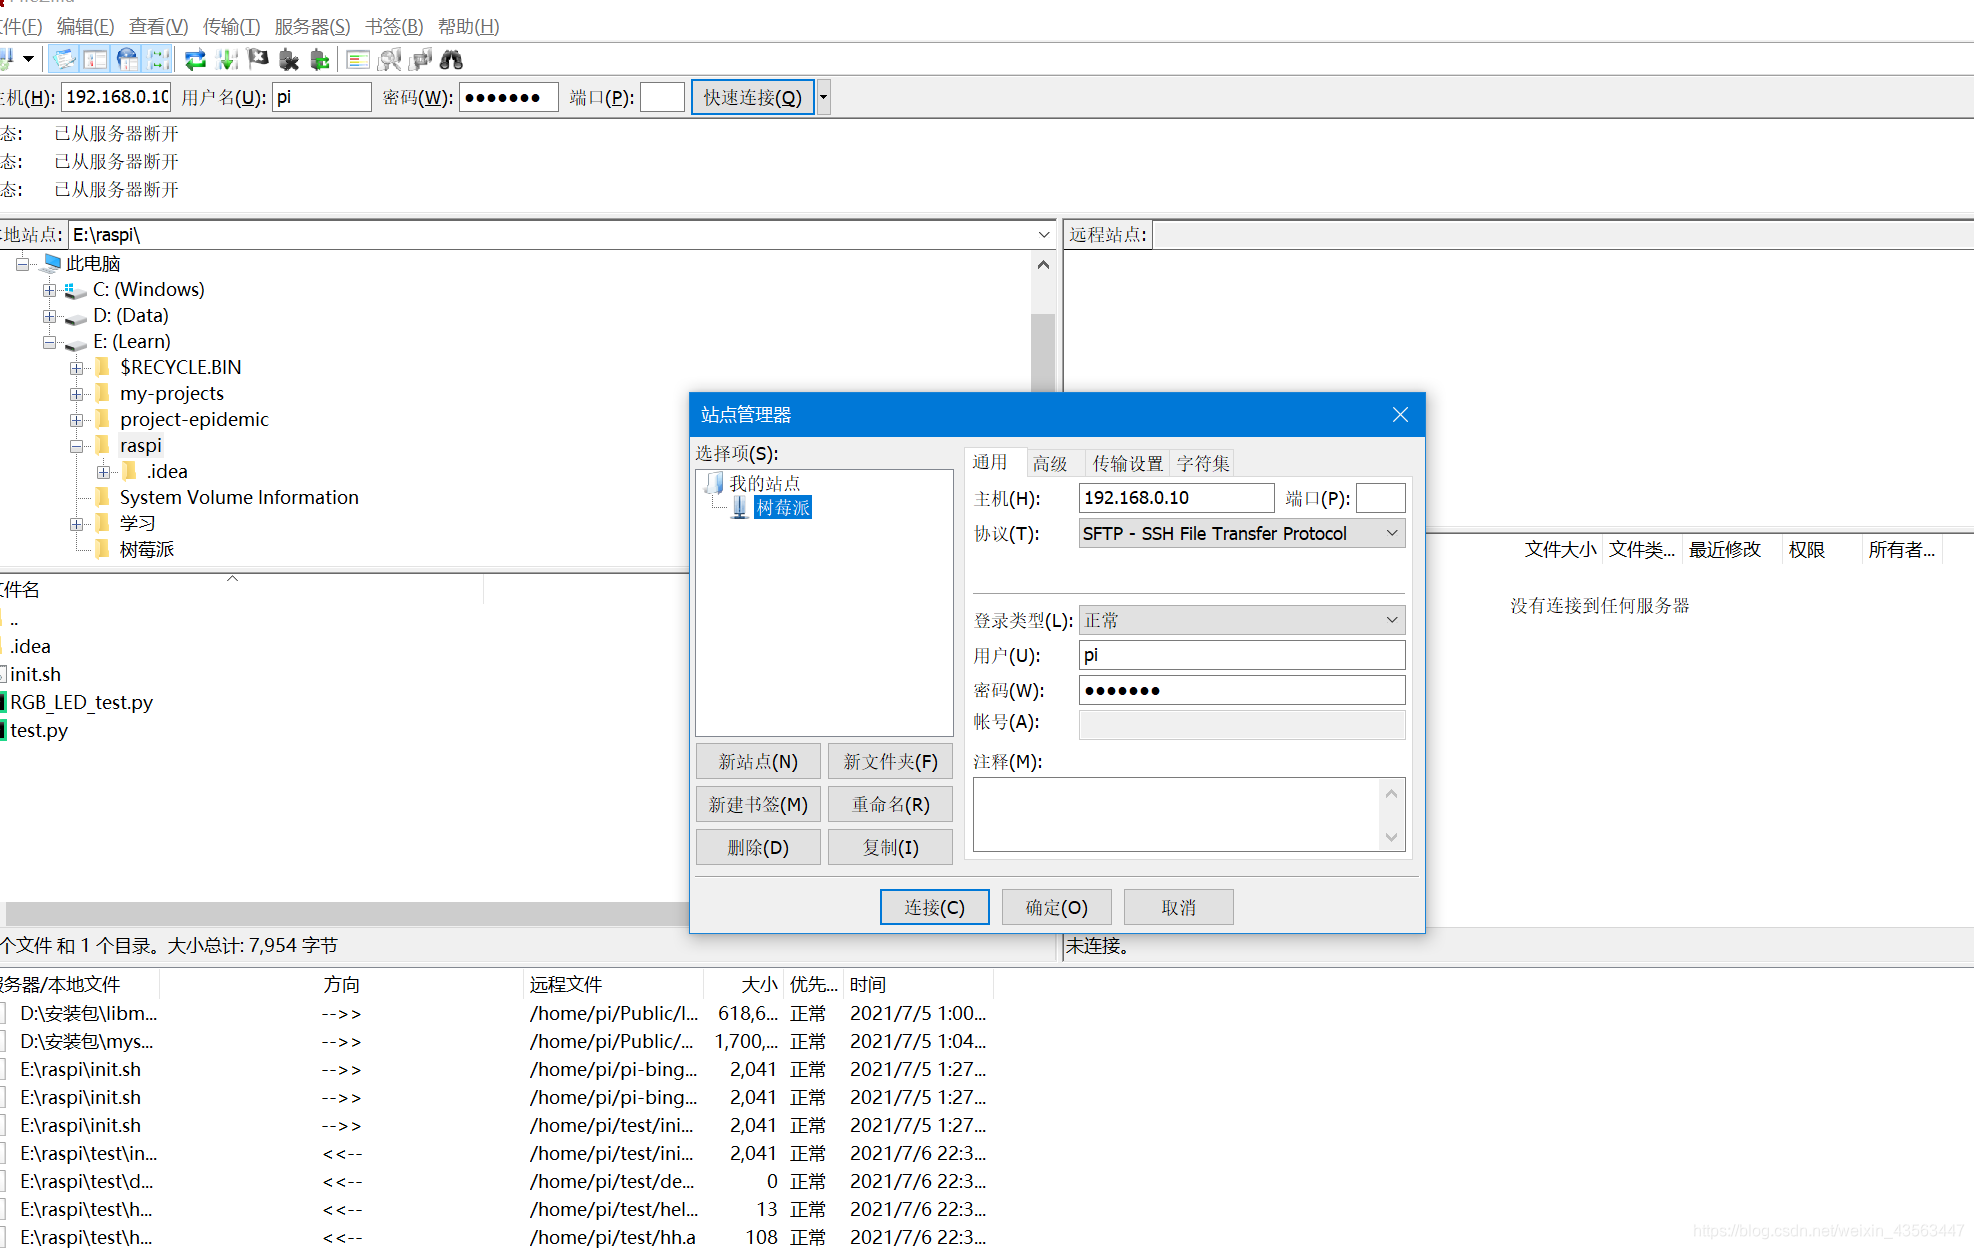This screenshot has width=1974, height=1249.
Task: Expand the 学习 folder node
Action: click(x=76, y=524)
